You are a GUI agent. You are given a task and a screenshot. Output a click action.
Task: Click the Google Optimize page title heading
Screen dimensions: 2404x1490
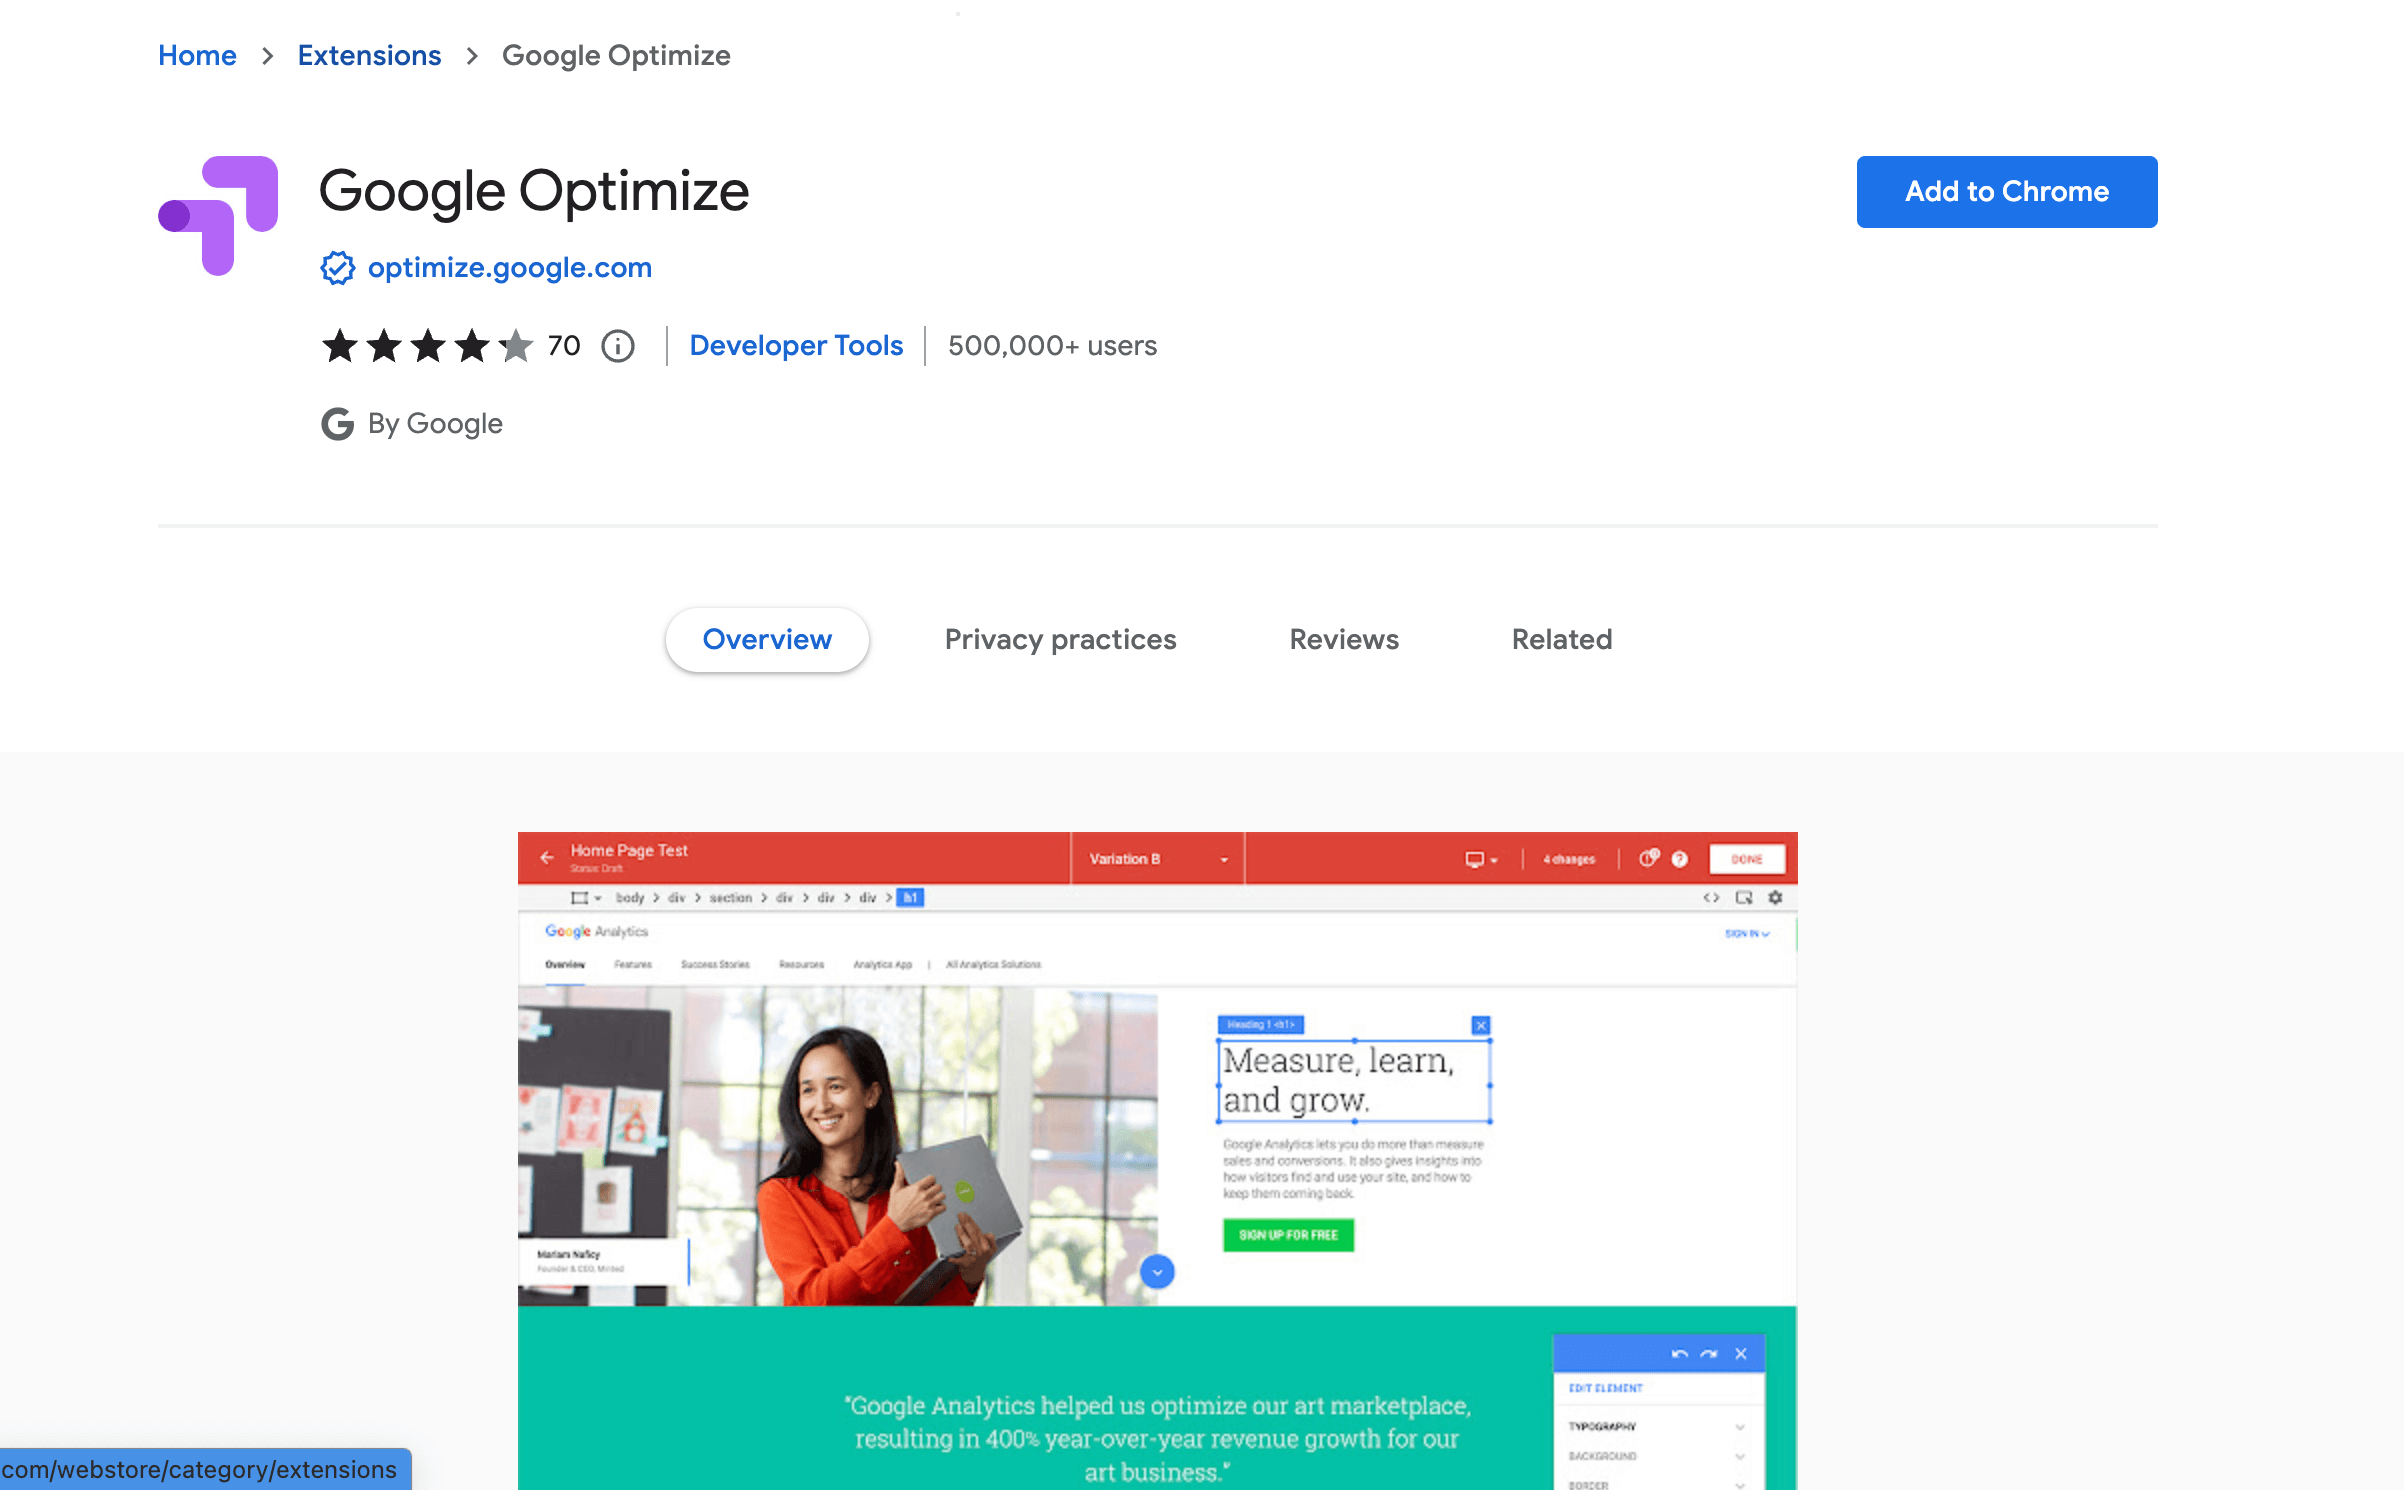(x=534, y=192)
